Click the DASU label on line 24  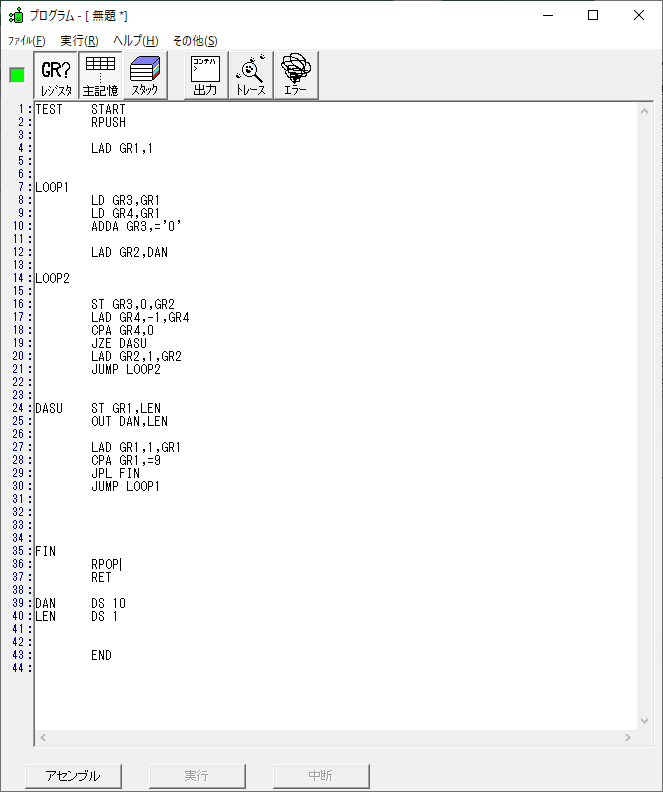(x=49, y=409)
